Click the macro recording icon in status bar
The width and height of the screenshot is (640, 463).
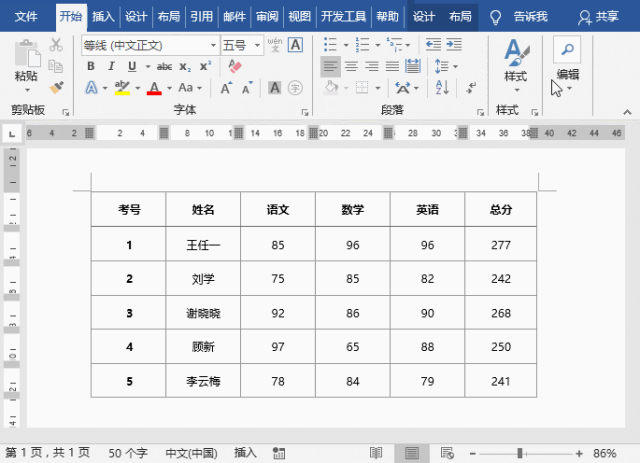pos(279,453)
